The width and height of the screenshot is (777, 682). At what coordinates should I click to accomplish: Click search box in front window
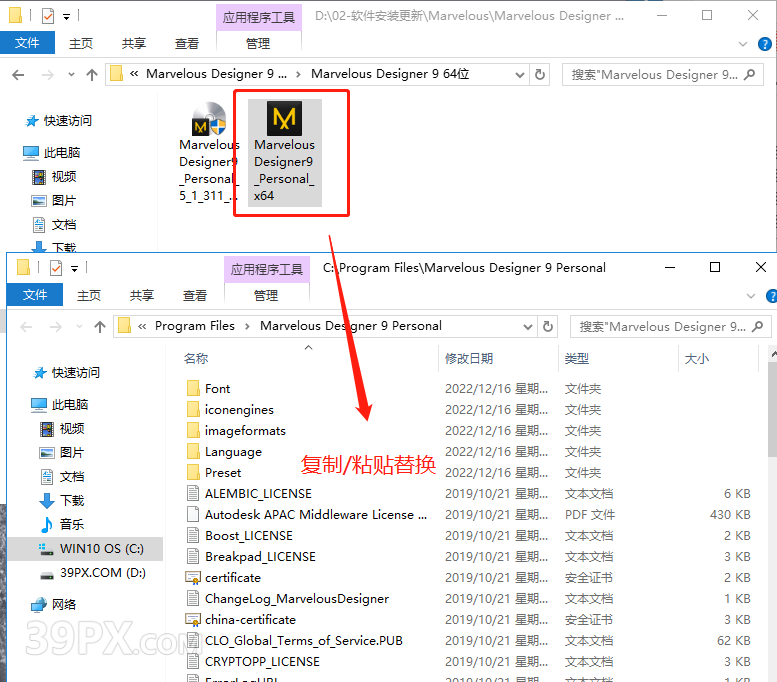(x=670, y=327)
